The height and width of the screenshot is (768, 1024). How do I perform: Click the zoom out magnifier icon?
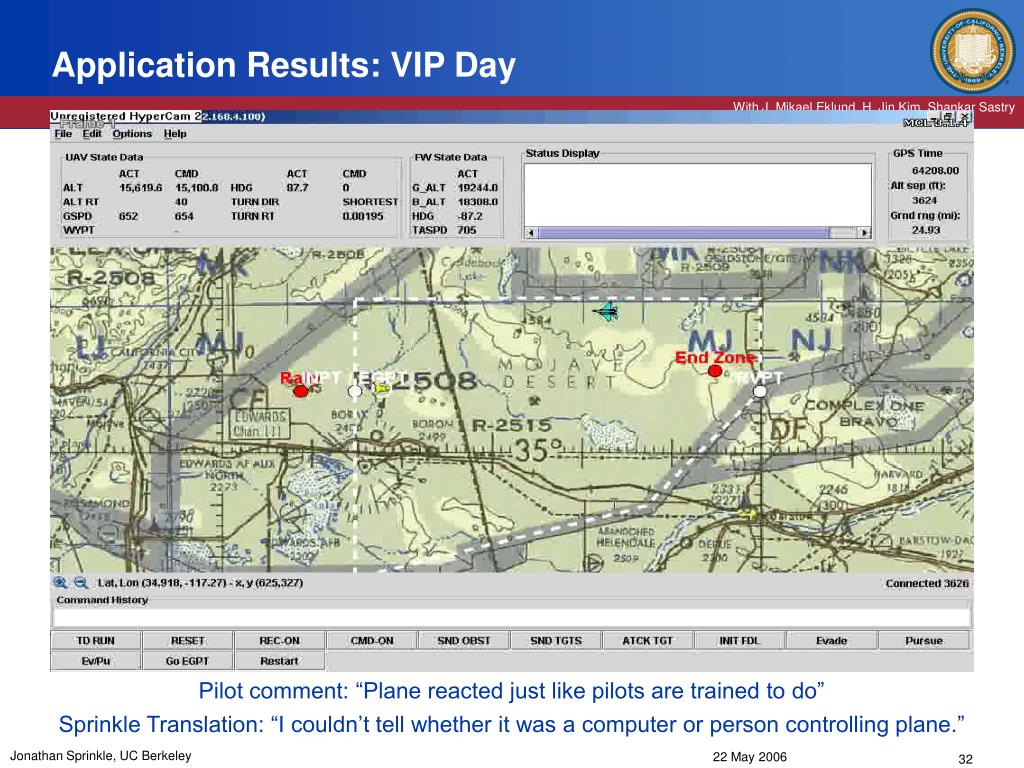pyautogui.click(x=80, y=583)
